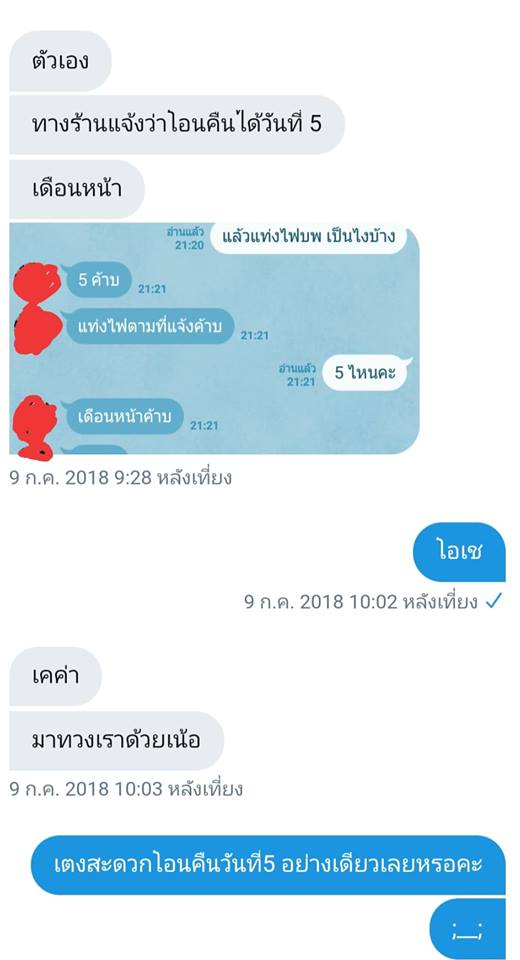Screen dimensions: 520x960
Task: Tap the first red scribbled avatar in image
Action: (37, 282)
